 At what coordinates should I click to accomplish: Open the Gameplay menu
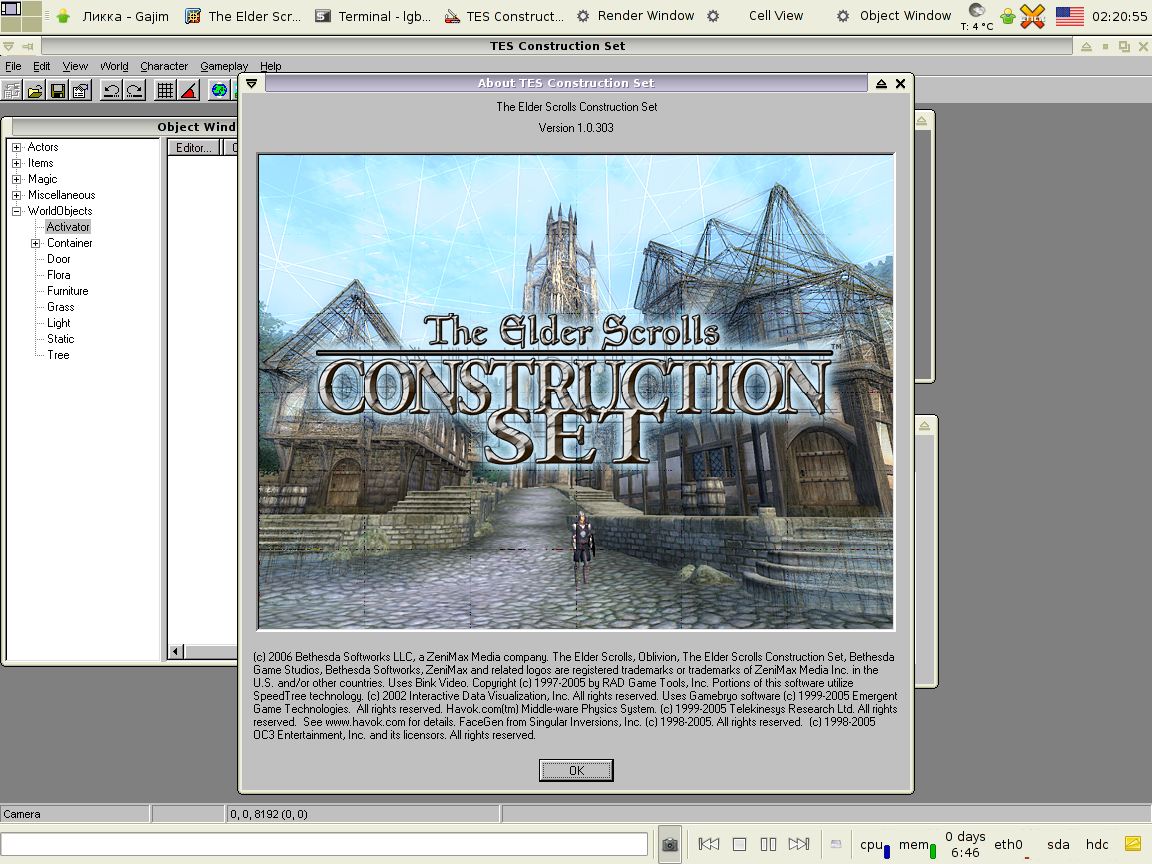(x=224, y=66)
